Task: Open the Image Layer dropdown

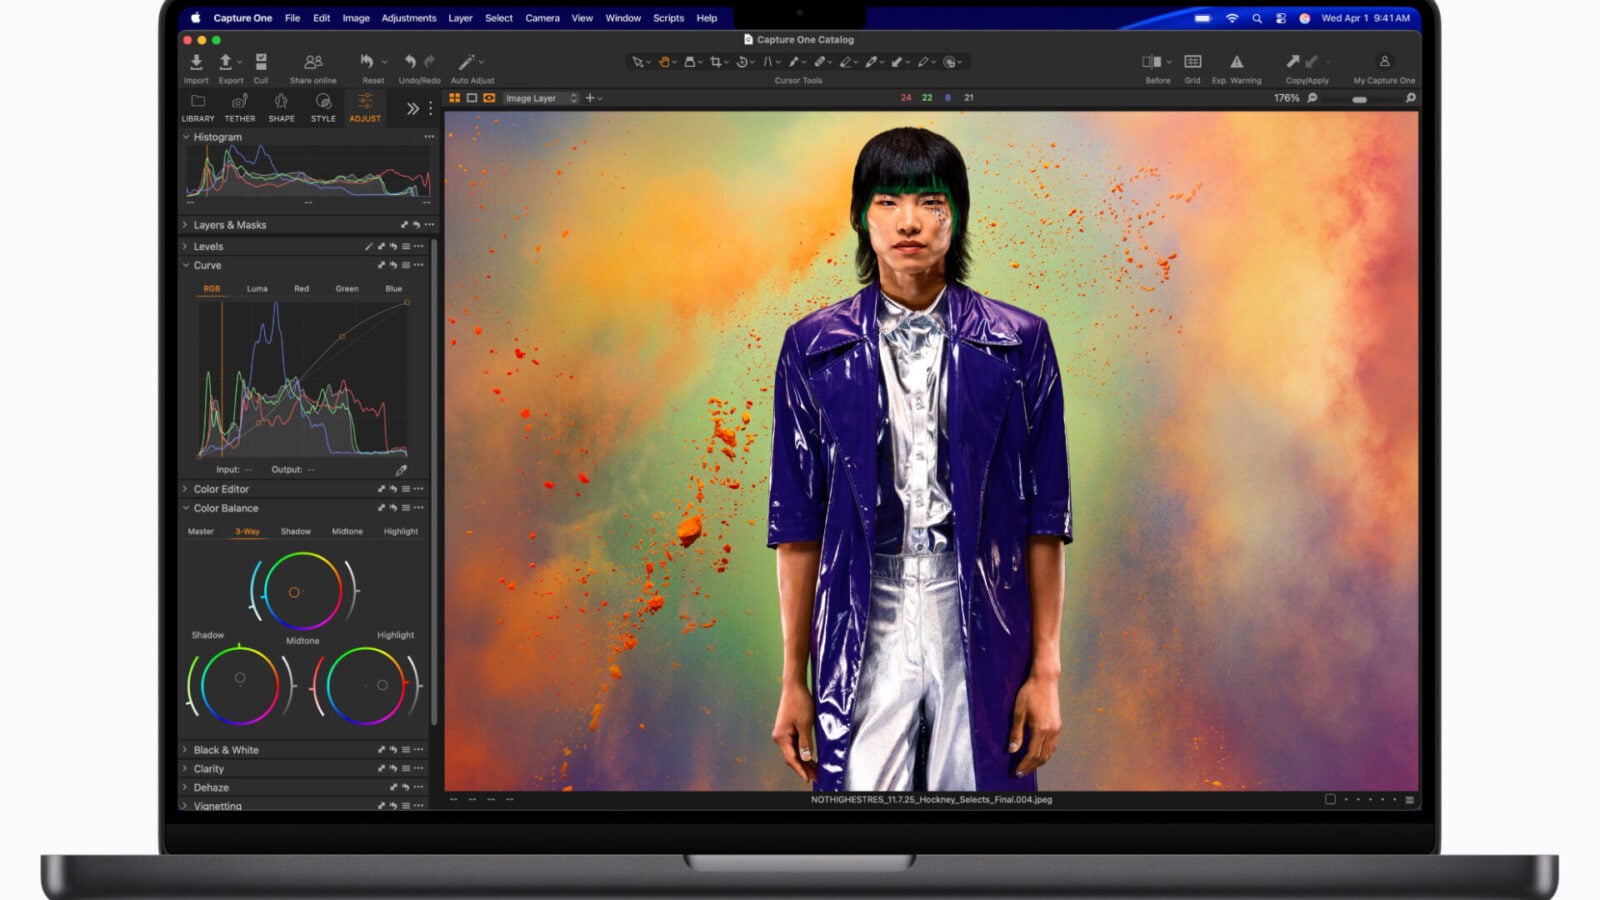Action: 541,98
